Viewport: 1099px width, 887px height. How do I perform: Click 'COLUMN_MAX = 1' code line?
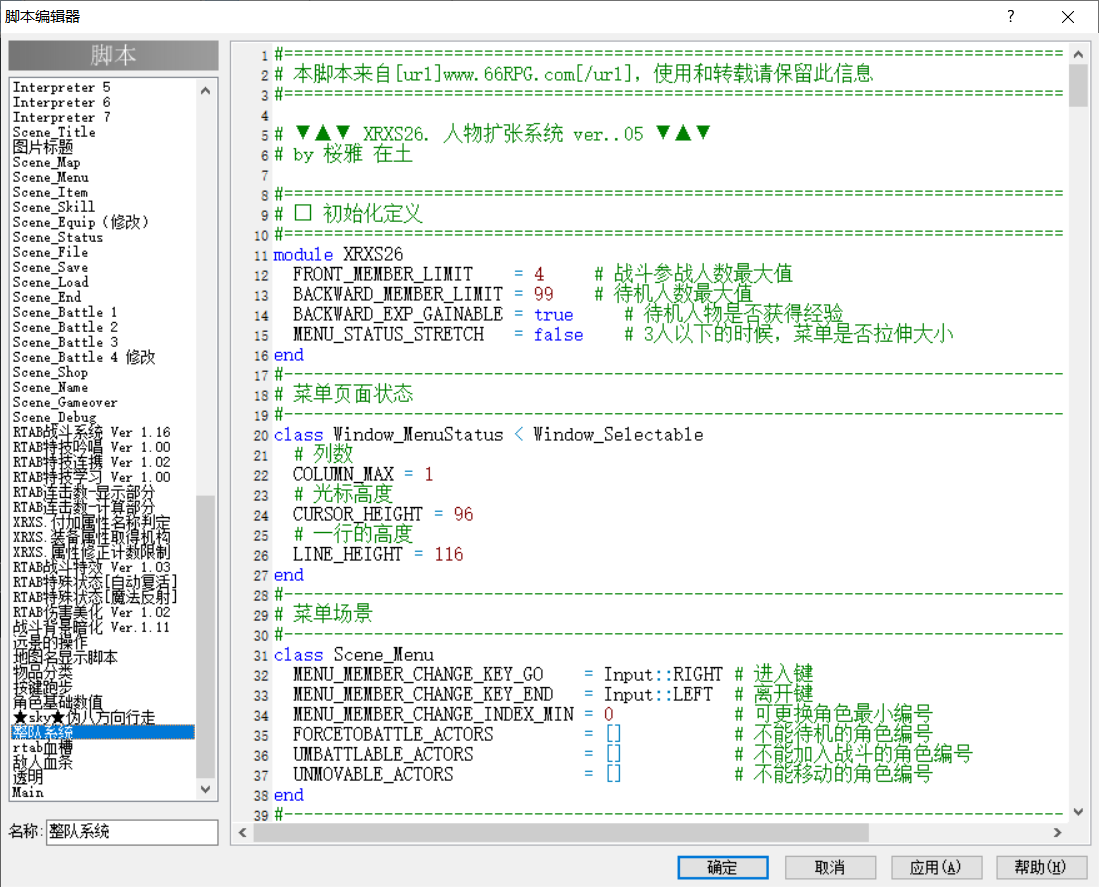(x=363, y=474)
